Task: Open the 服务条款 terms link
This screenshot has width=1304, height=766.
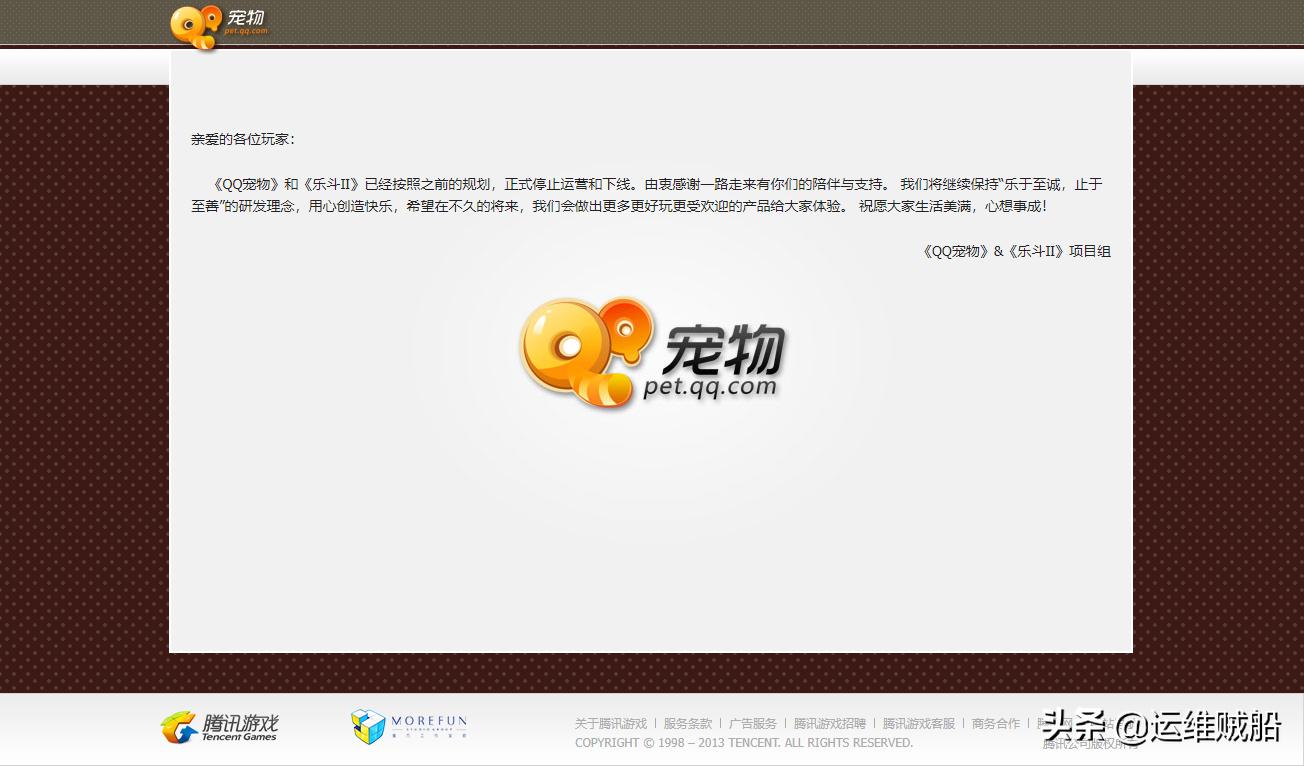Action: (686, 723)
